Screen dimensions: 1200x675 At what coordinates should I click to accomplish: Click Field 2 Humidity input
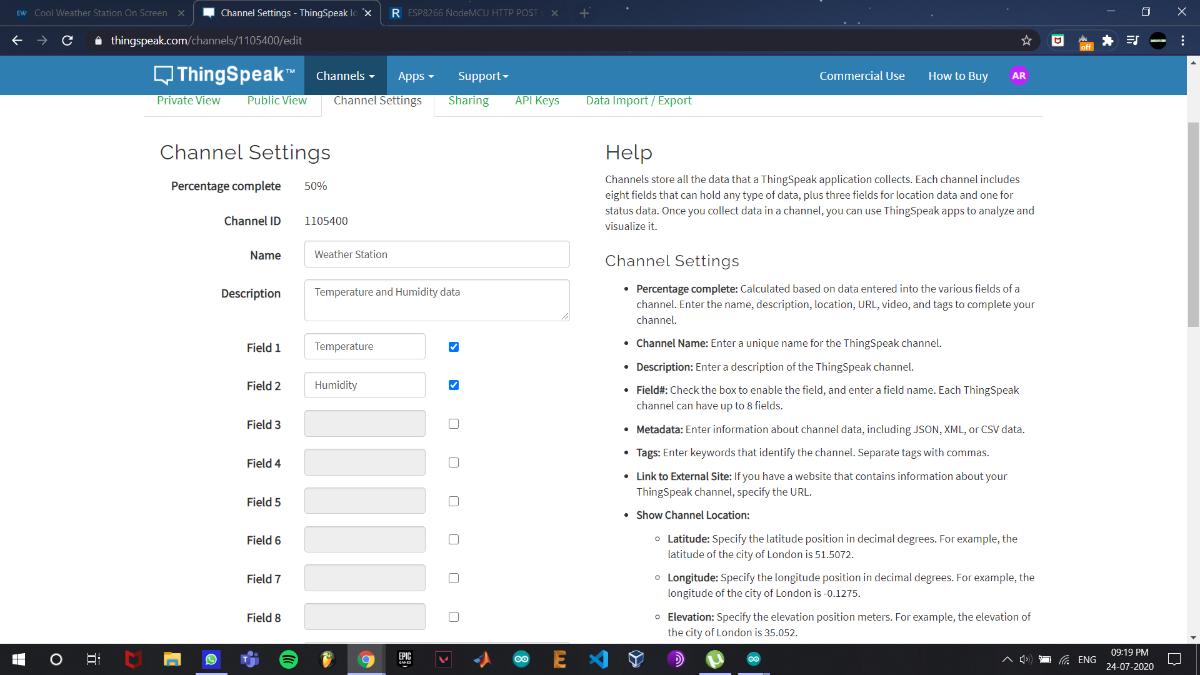pyautogui.click(x=365, y=385)
